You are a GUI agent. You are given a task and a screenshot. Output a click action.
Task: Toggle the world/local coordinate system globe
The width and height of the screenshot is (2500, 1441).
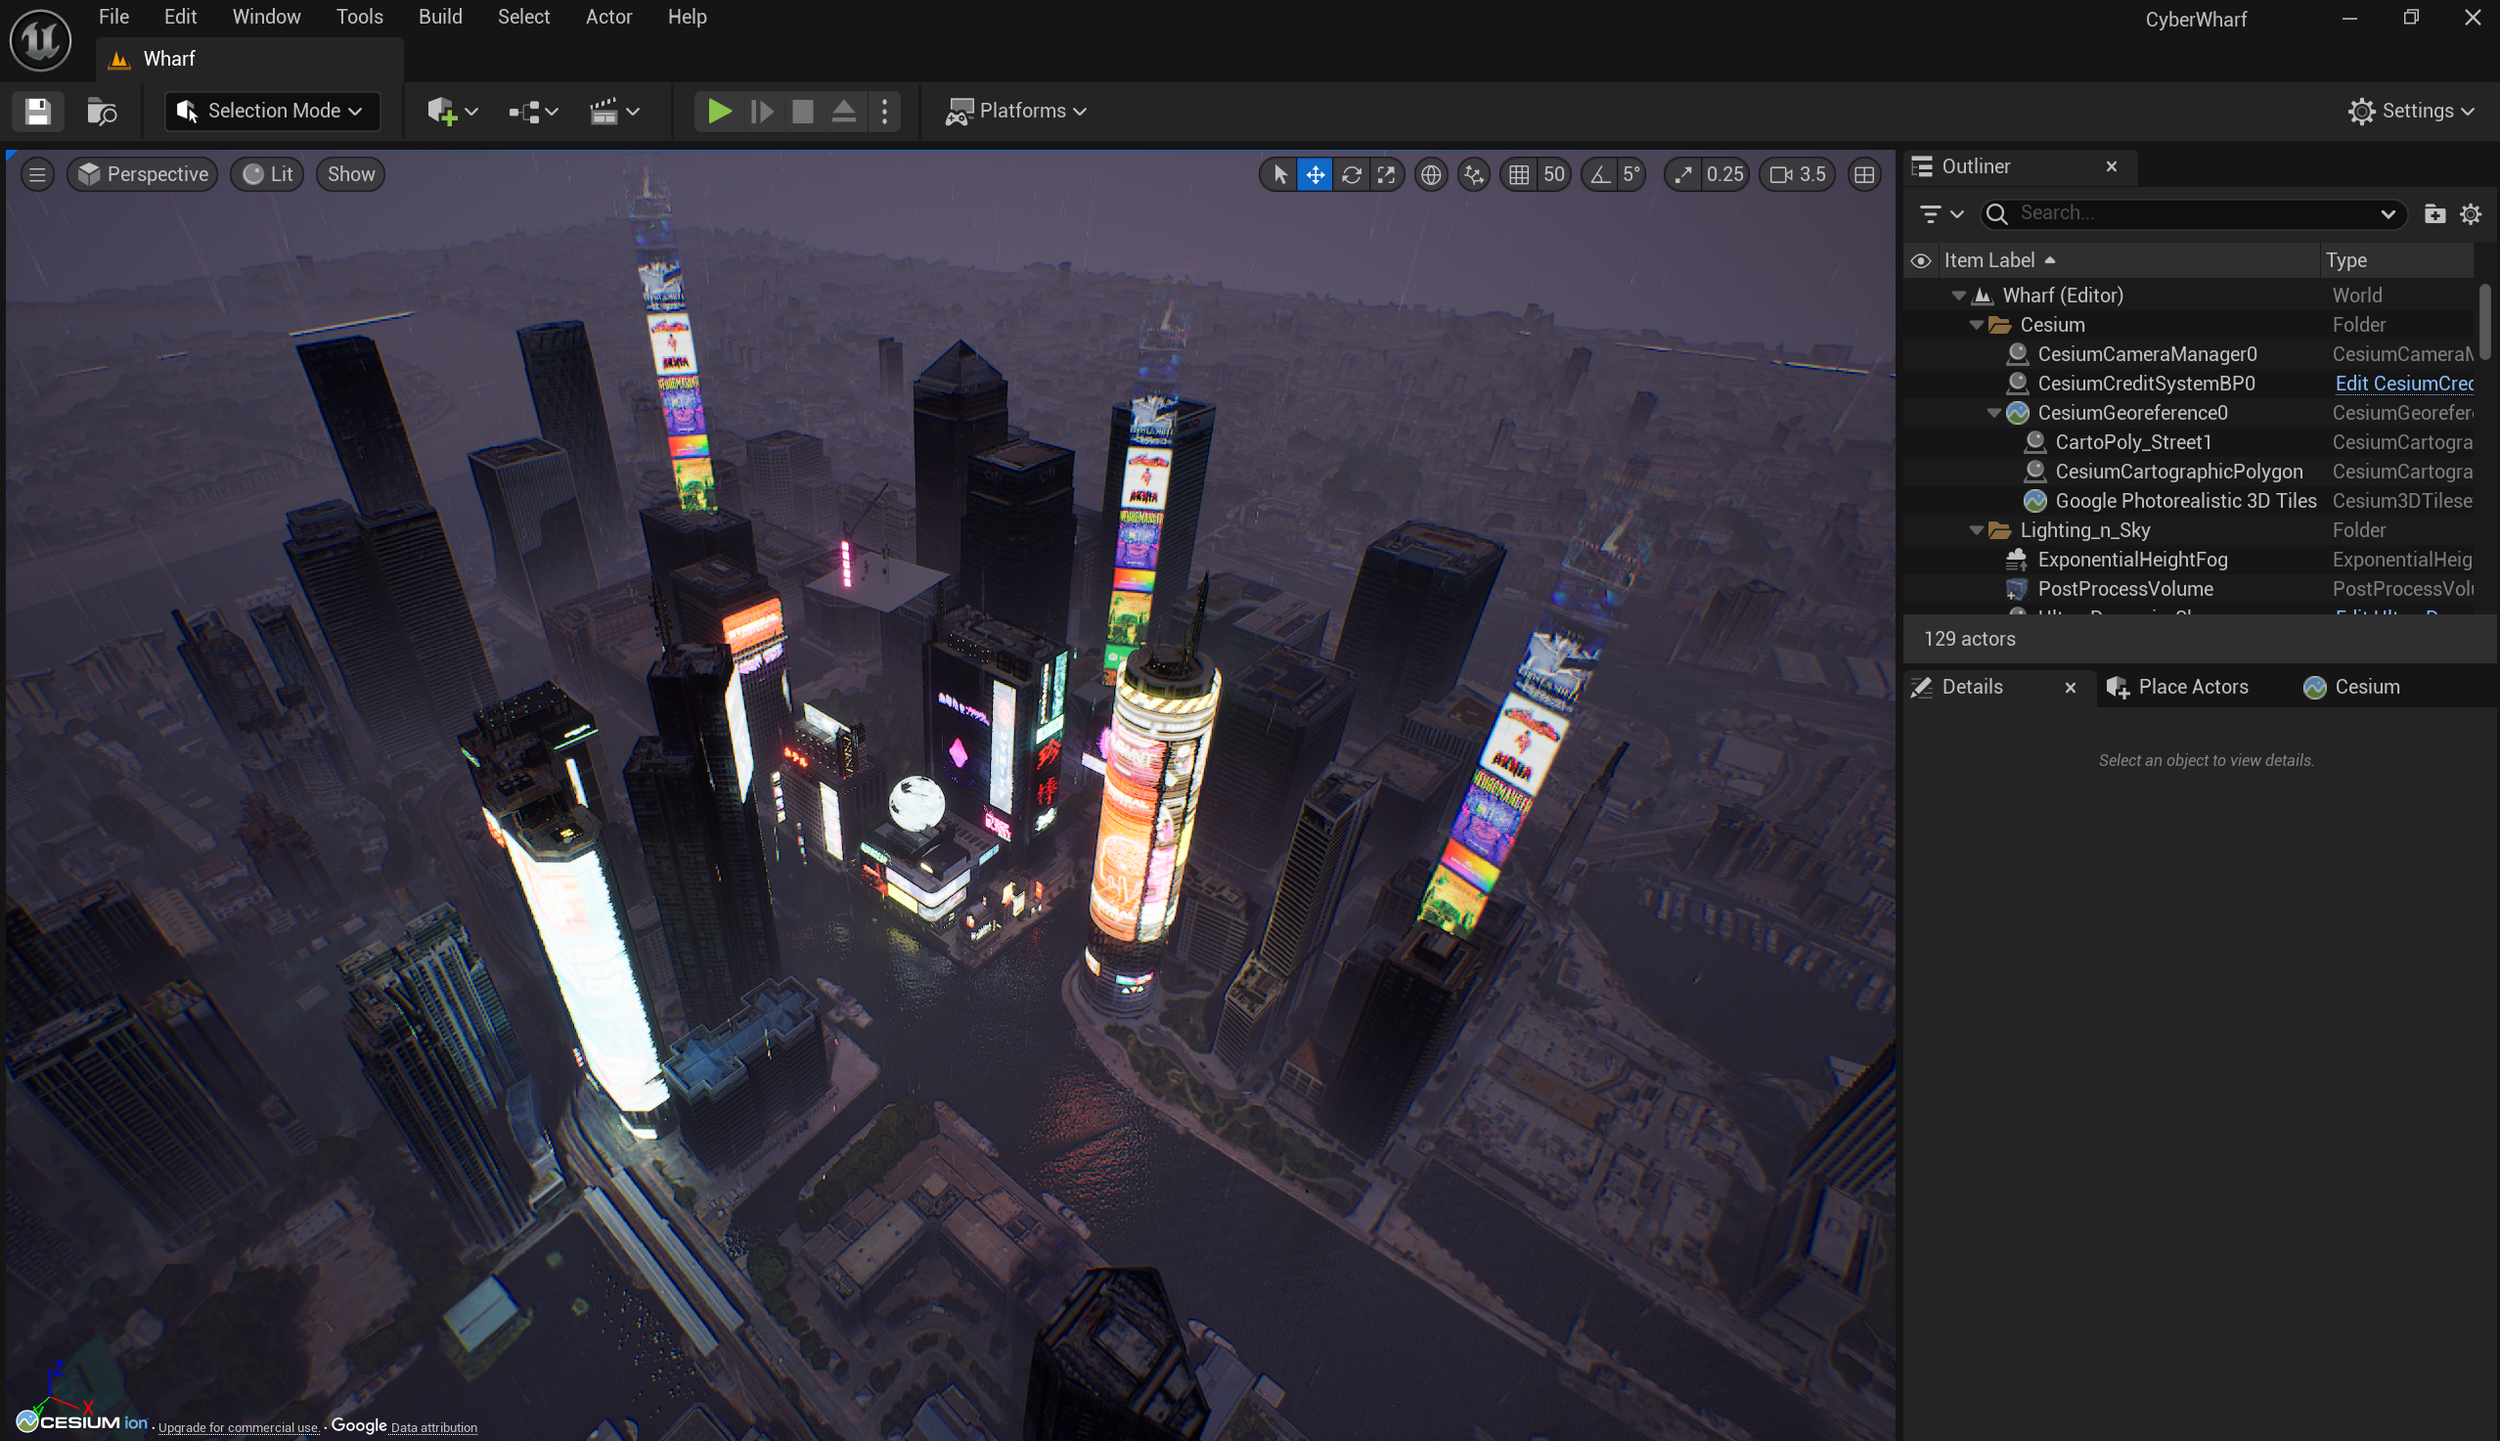point(1431,175)
